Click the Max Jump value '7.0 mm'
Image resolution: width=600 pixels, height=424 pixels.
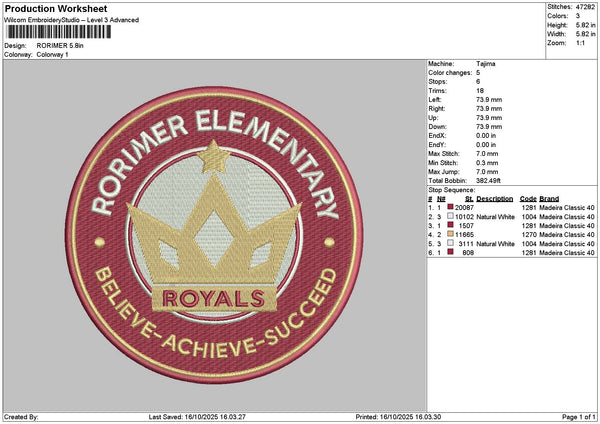coord(487,172)
